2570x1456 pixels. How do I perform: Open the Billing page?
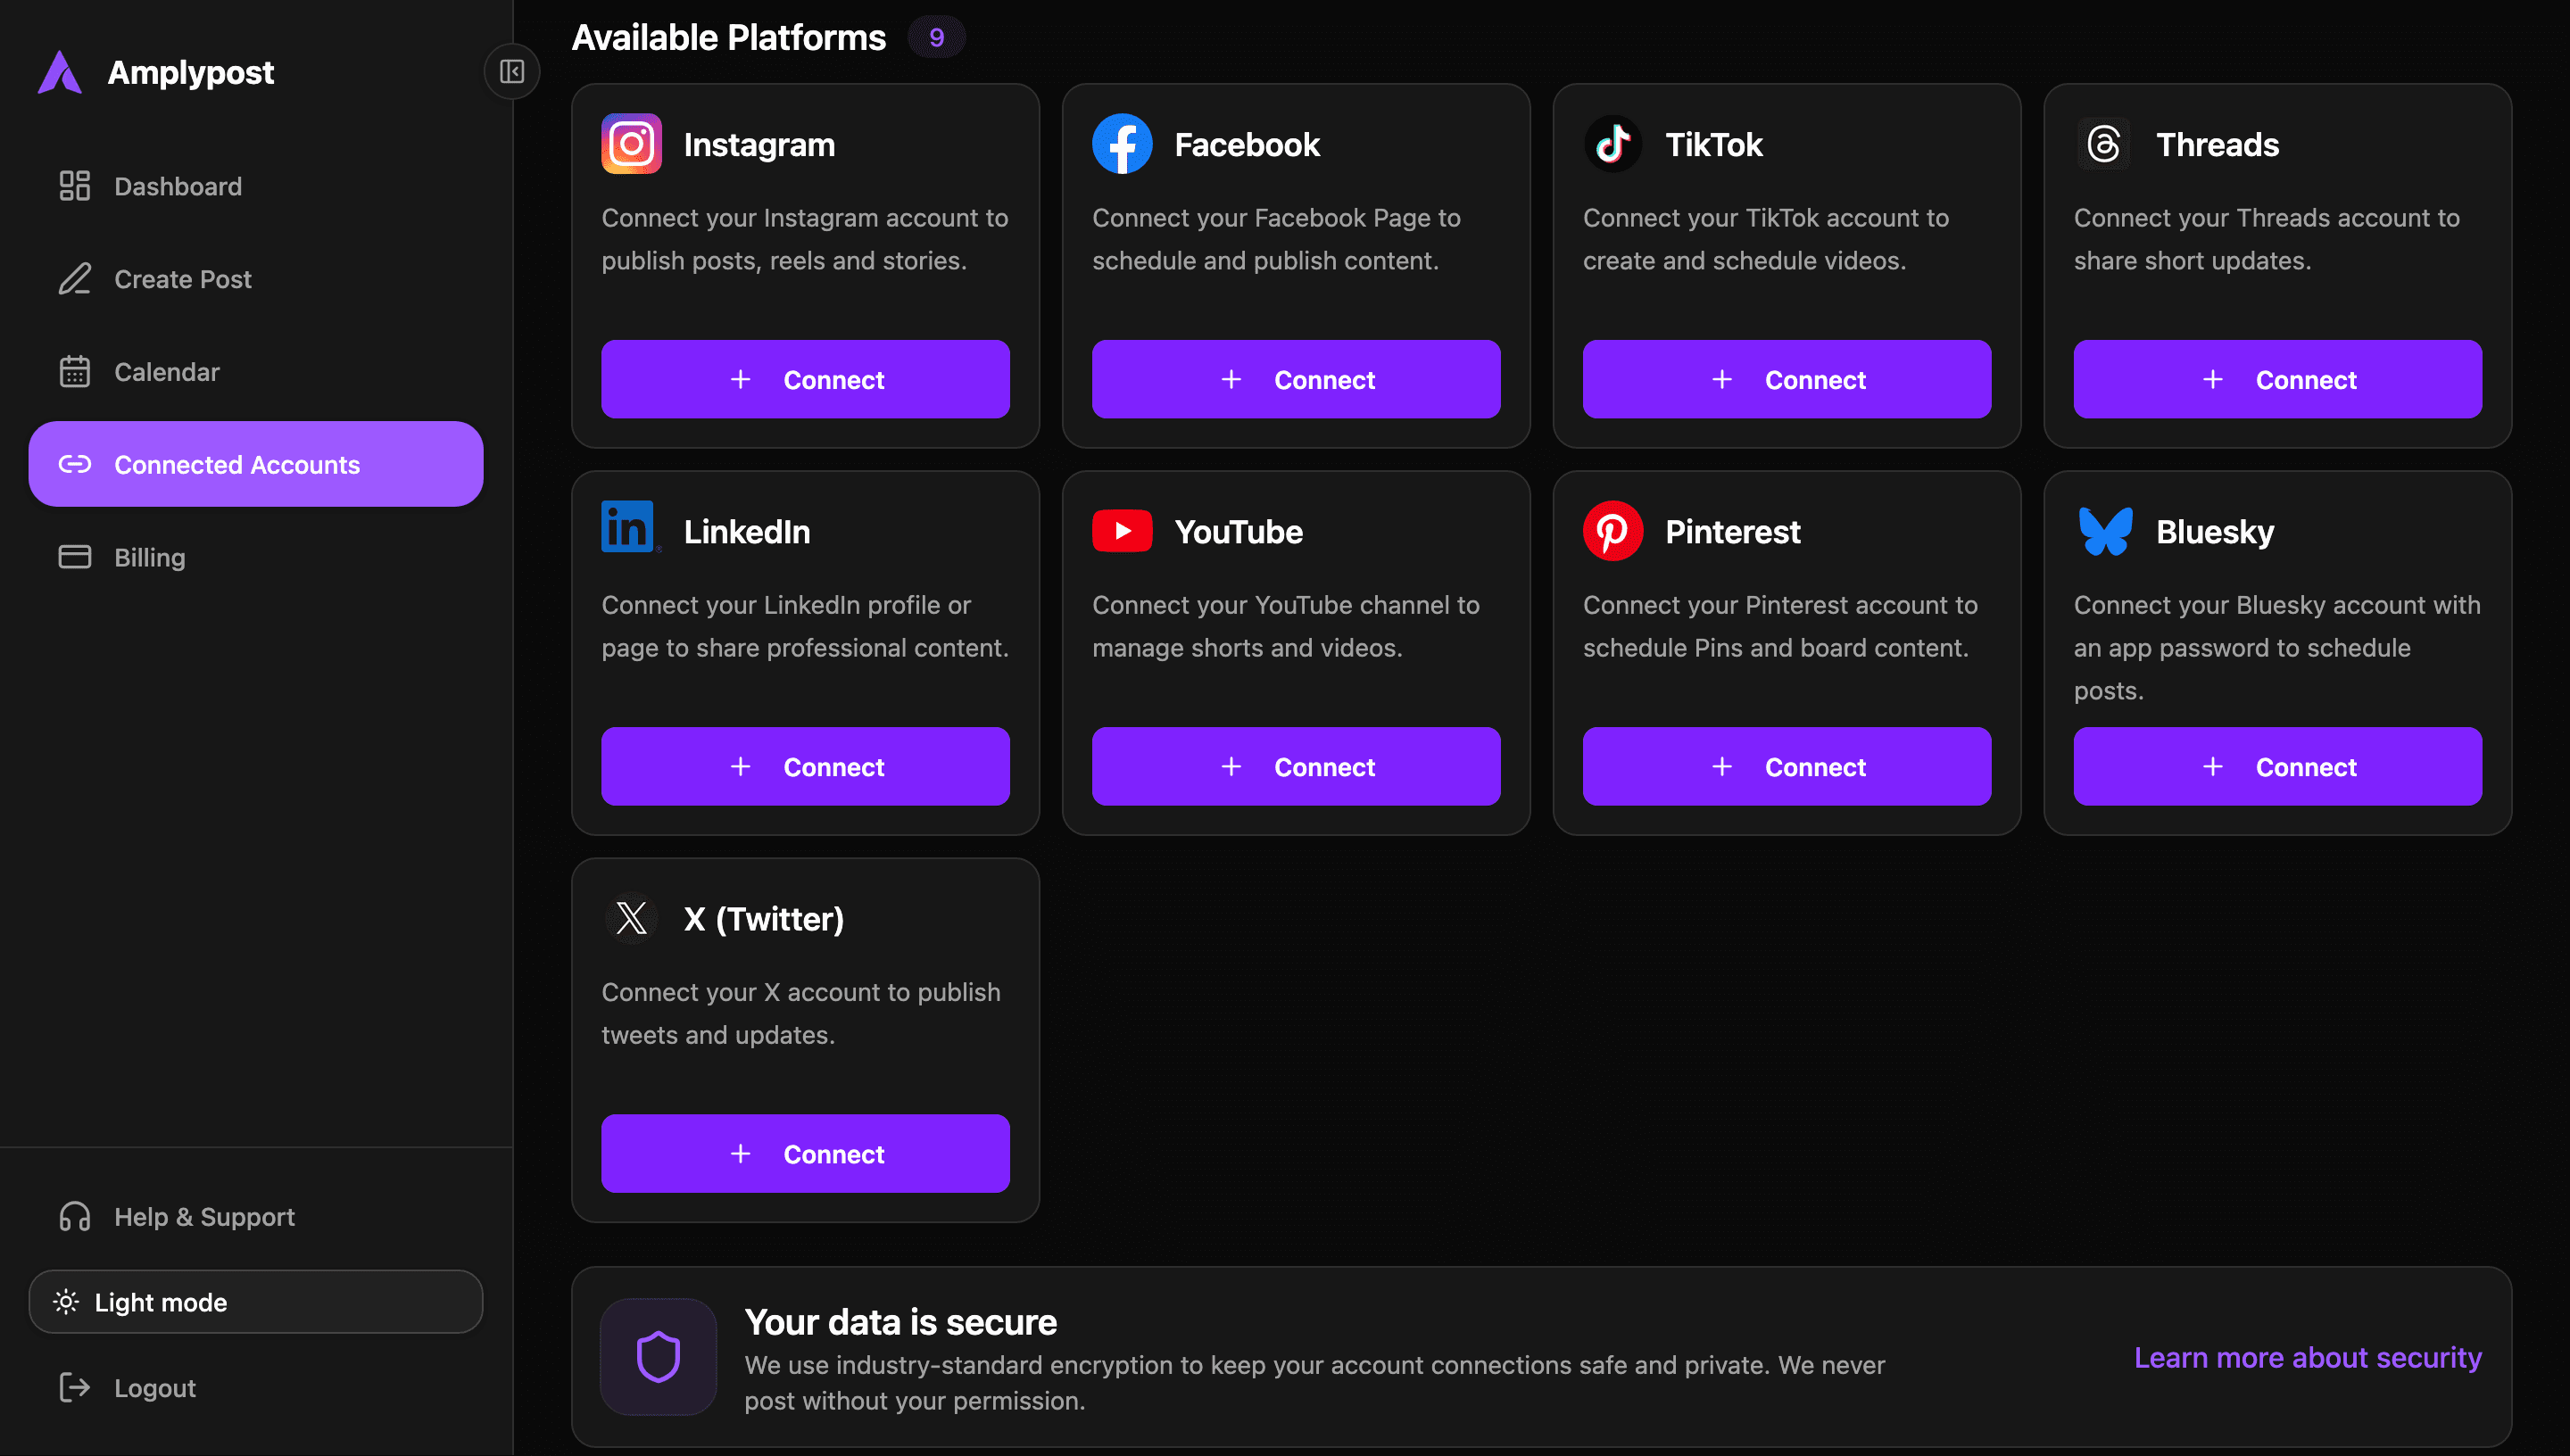256,557
